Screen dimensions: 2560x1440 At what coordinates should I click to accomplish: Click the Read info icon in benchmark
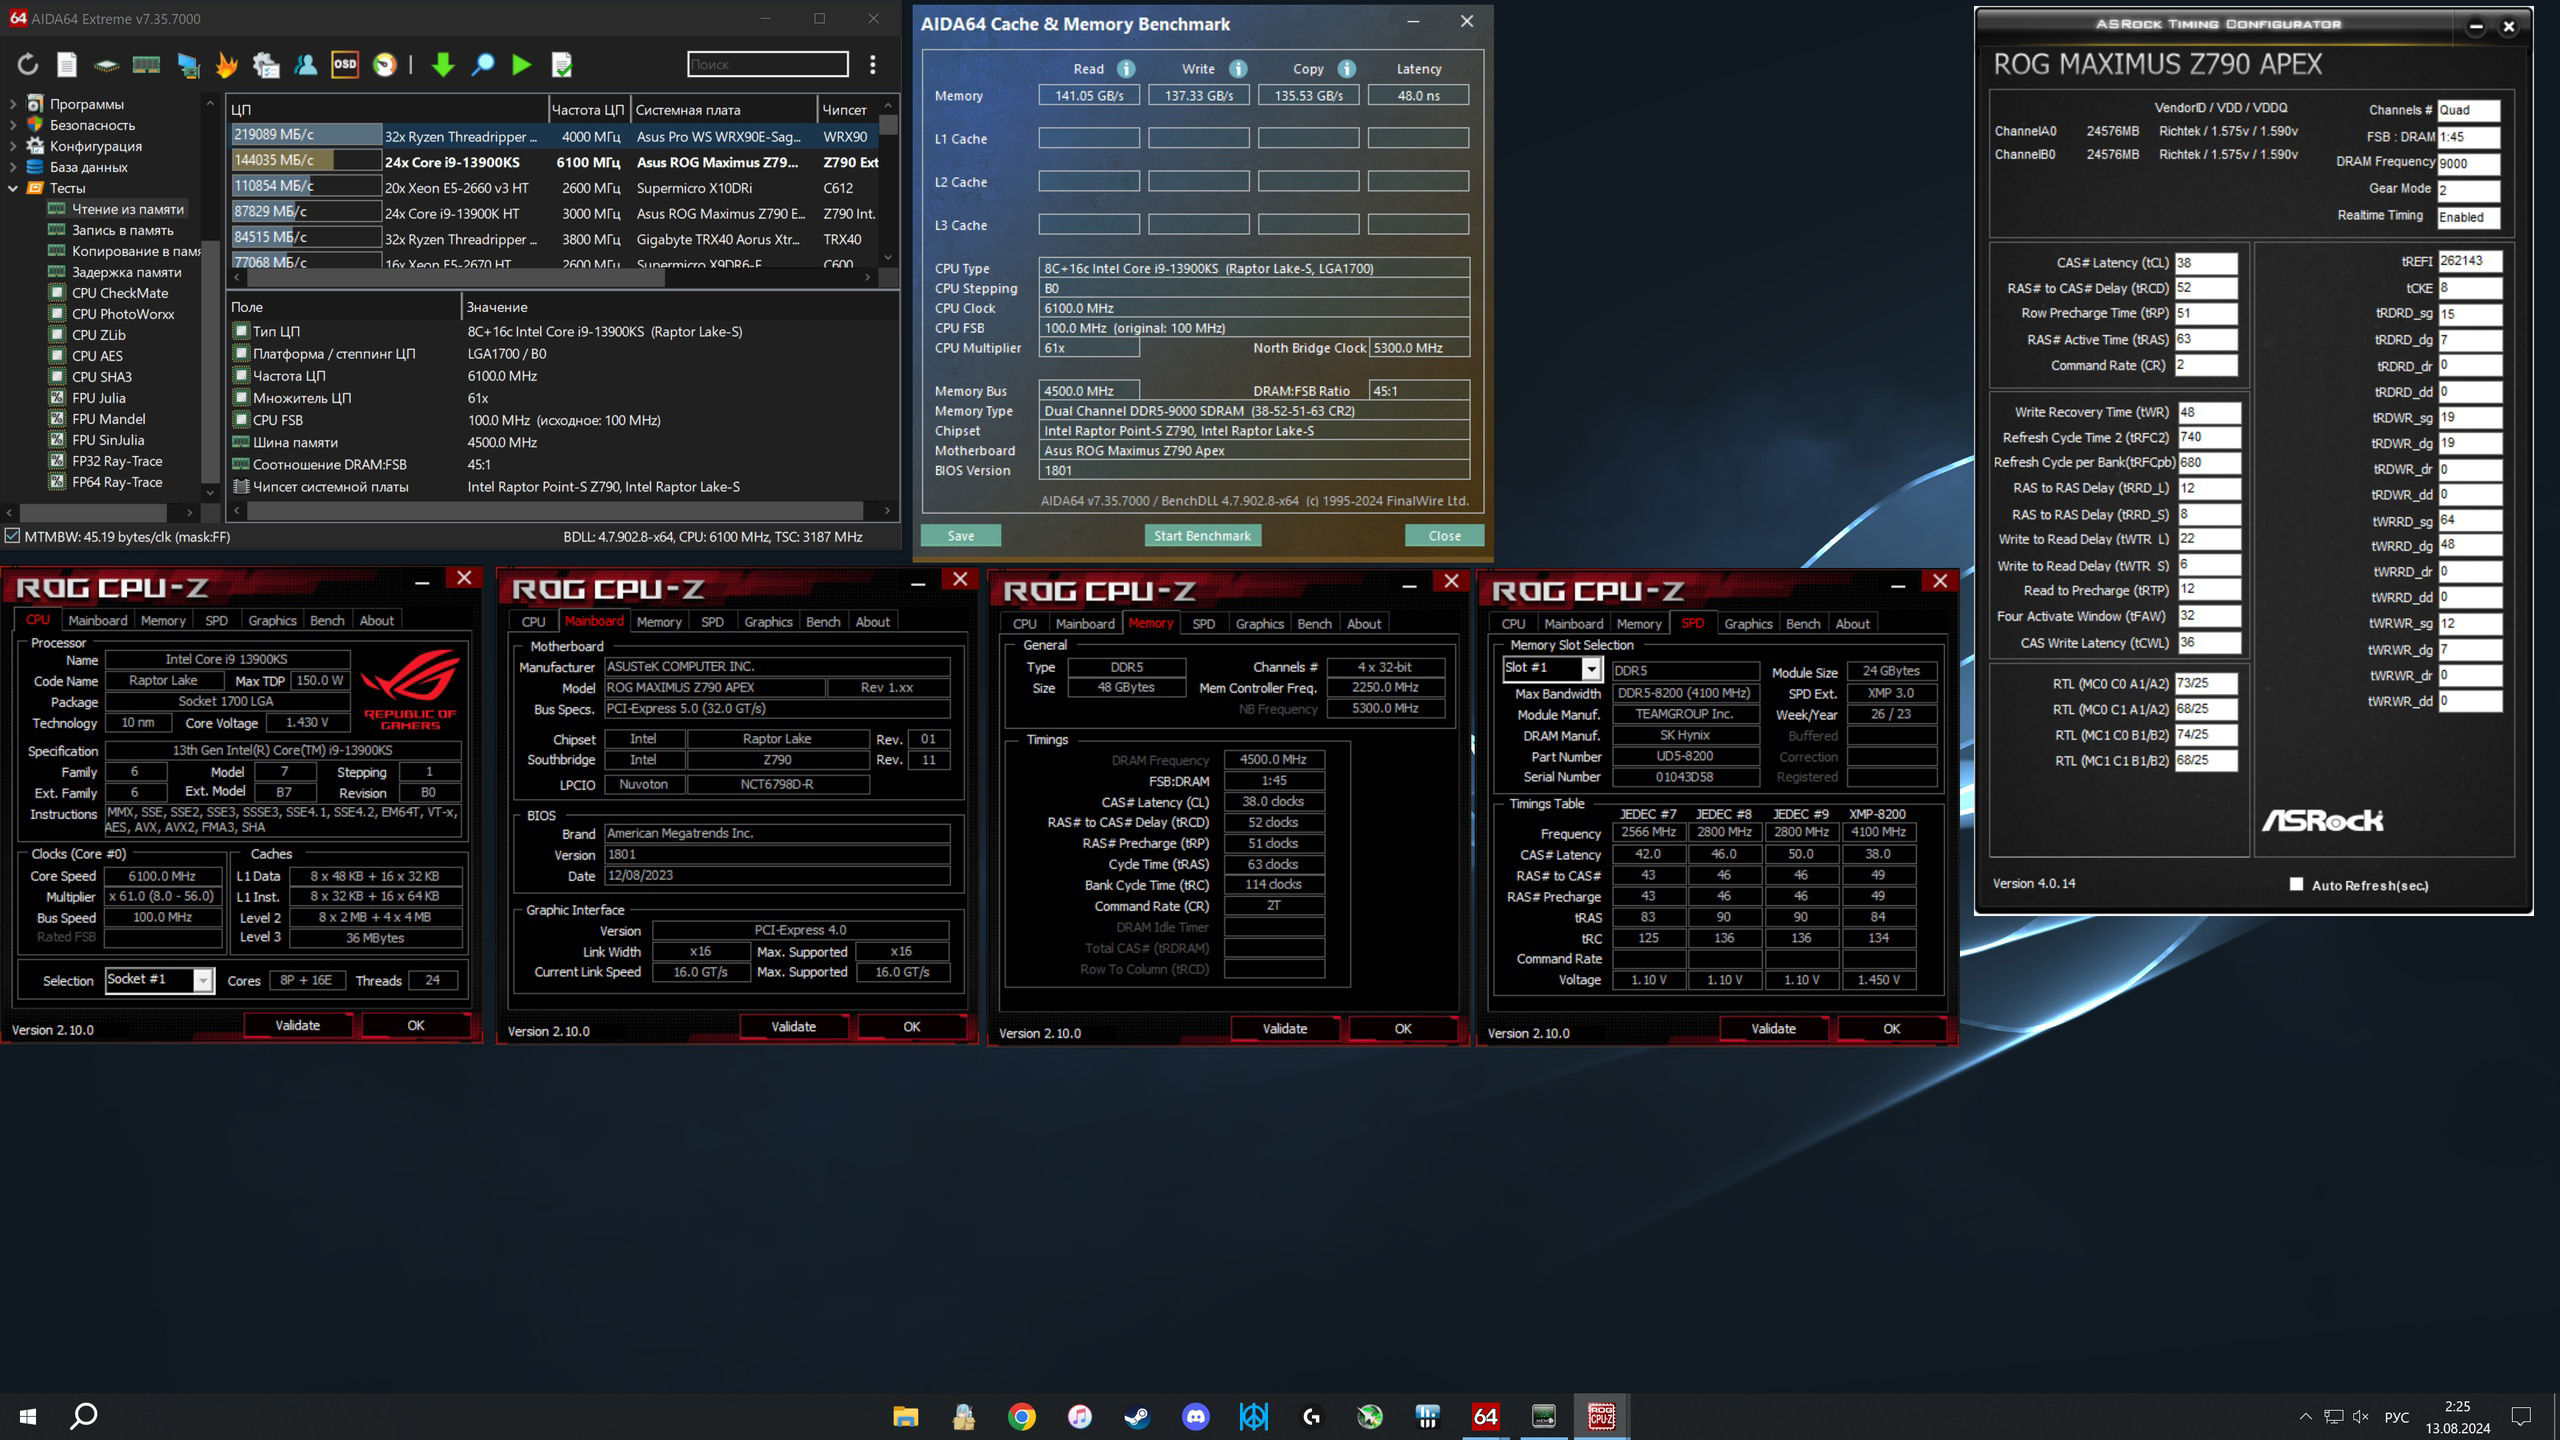(1126, 69)
